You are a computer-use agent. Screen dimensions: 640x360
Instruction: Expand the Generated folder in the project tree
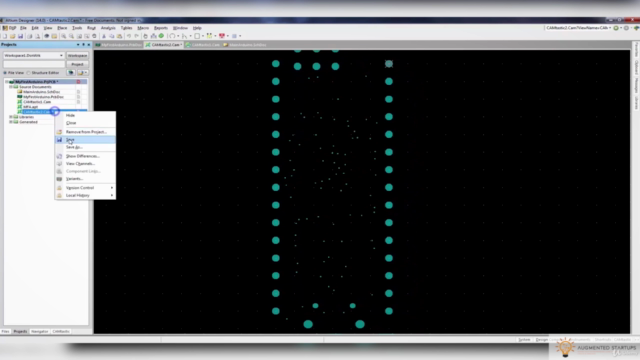click(11, 122)
